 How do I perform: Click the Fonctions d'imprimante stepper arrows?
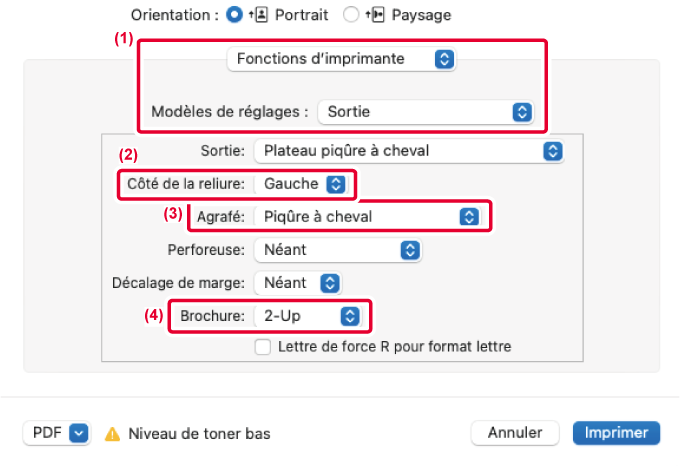coord(444,59)
